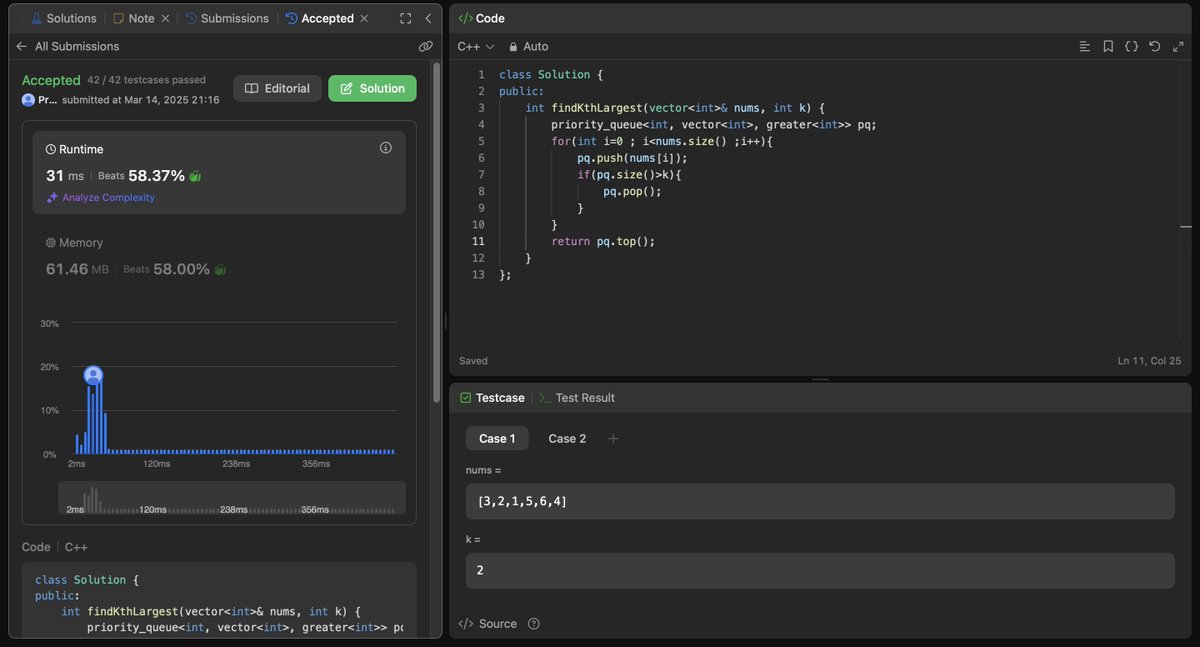The height and width of the screenshot is (647, 1200).
Task: Expand the code editor to fullscreen
Action: (1177, 46)
